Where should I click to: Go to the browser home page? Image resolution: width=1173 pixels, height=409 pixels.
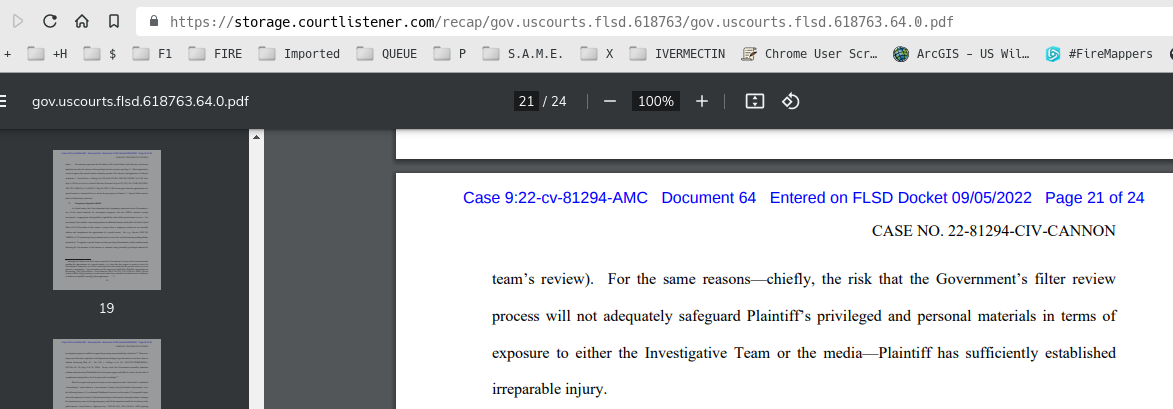pos(82,21)
